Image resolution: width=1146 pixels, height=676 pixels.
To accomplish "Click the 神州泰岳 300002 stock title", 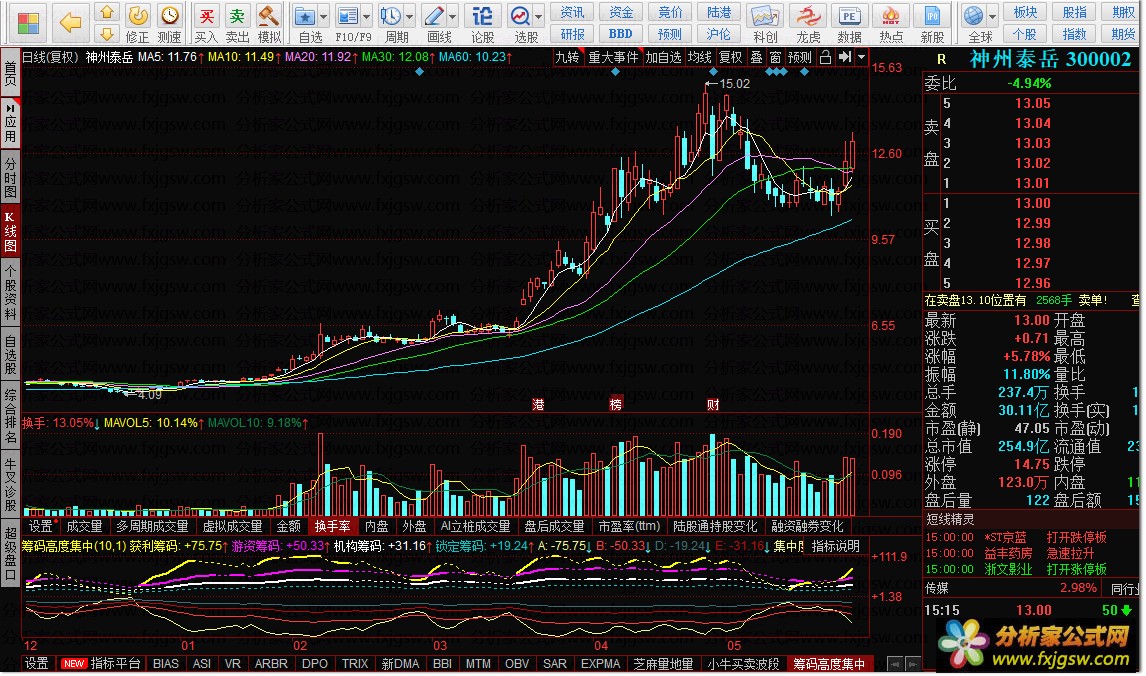I will [1050, 59].
